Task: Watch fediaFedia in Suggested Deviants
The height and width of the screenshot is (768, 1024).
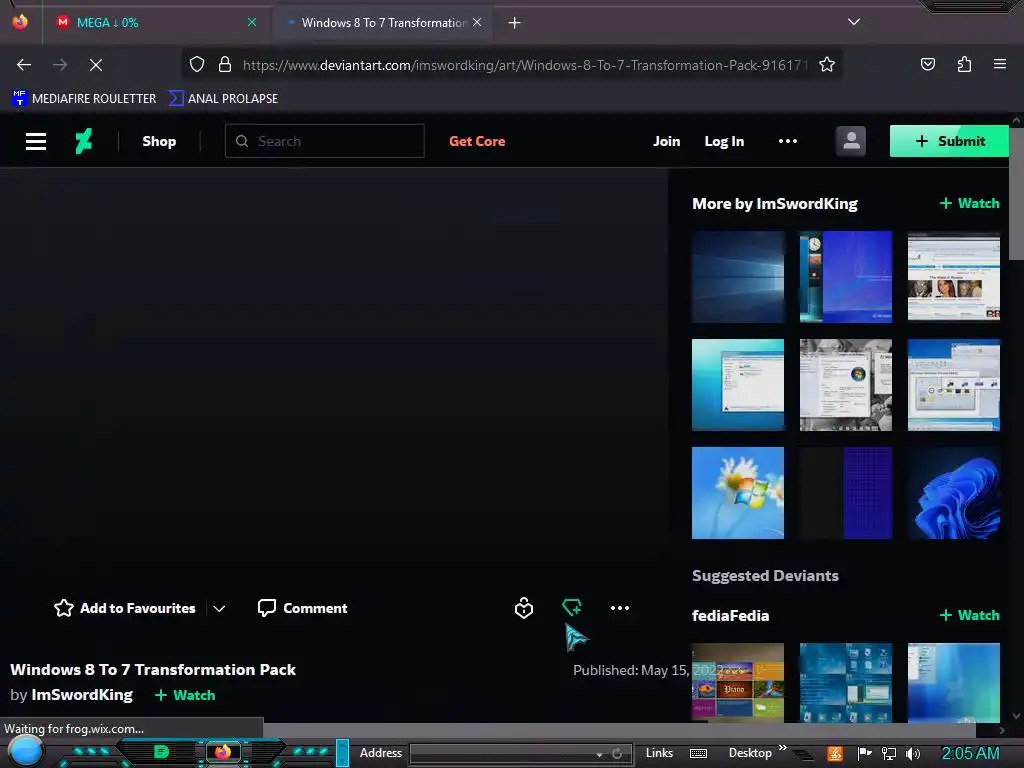Action: (969, 615)
